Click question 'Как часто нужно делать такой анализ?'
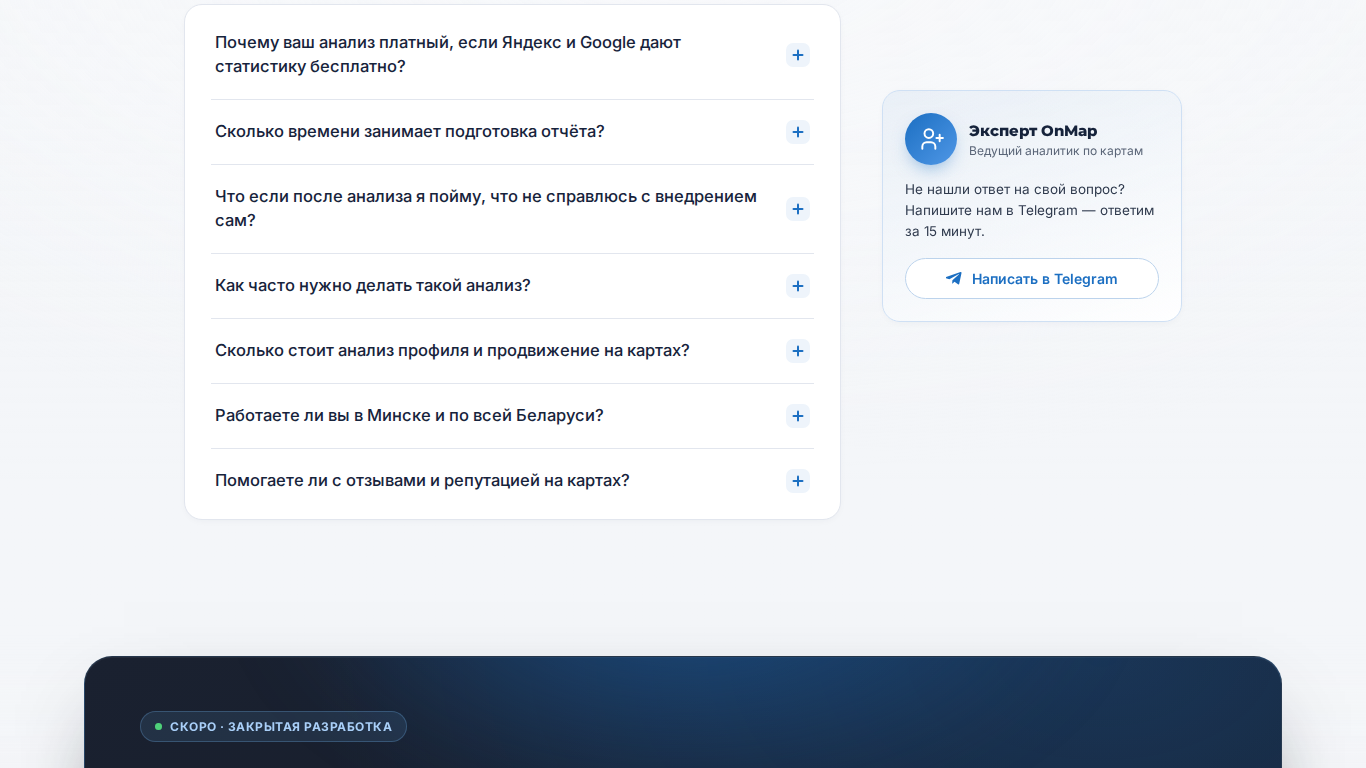Viewport: 1366px width, 768px height. point(373,286)
